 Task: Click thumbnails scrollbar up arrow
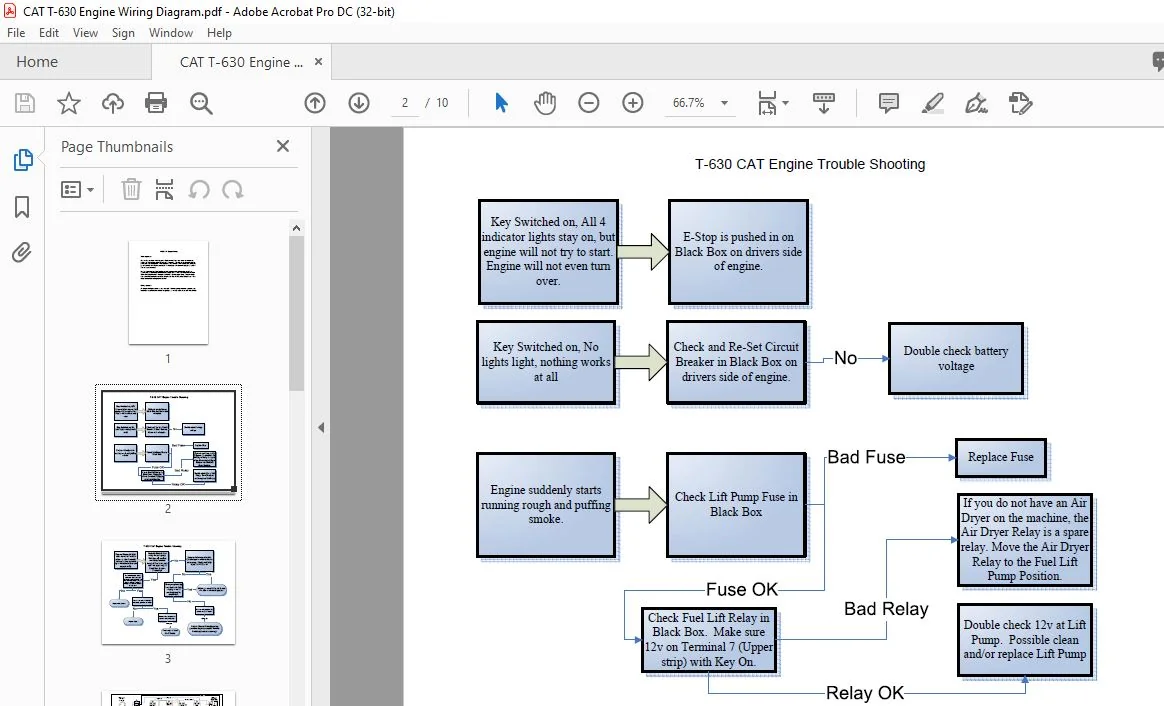pyautogui.click(x=296, y=228)
